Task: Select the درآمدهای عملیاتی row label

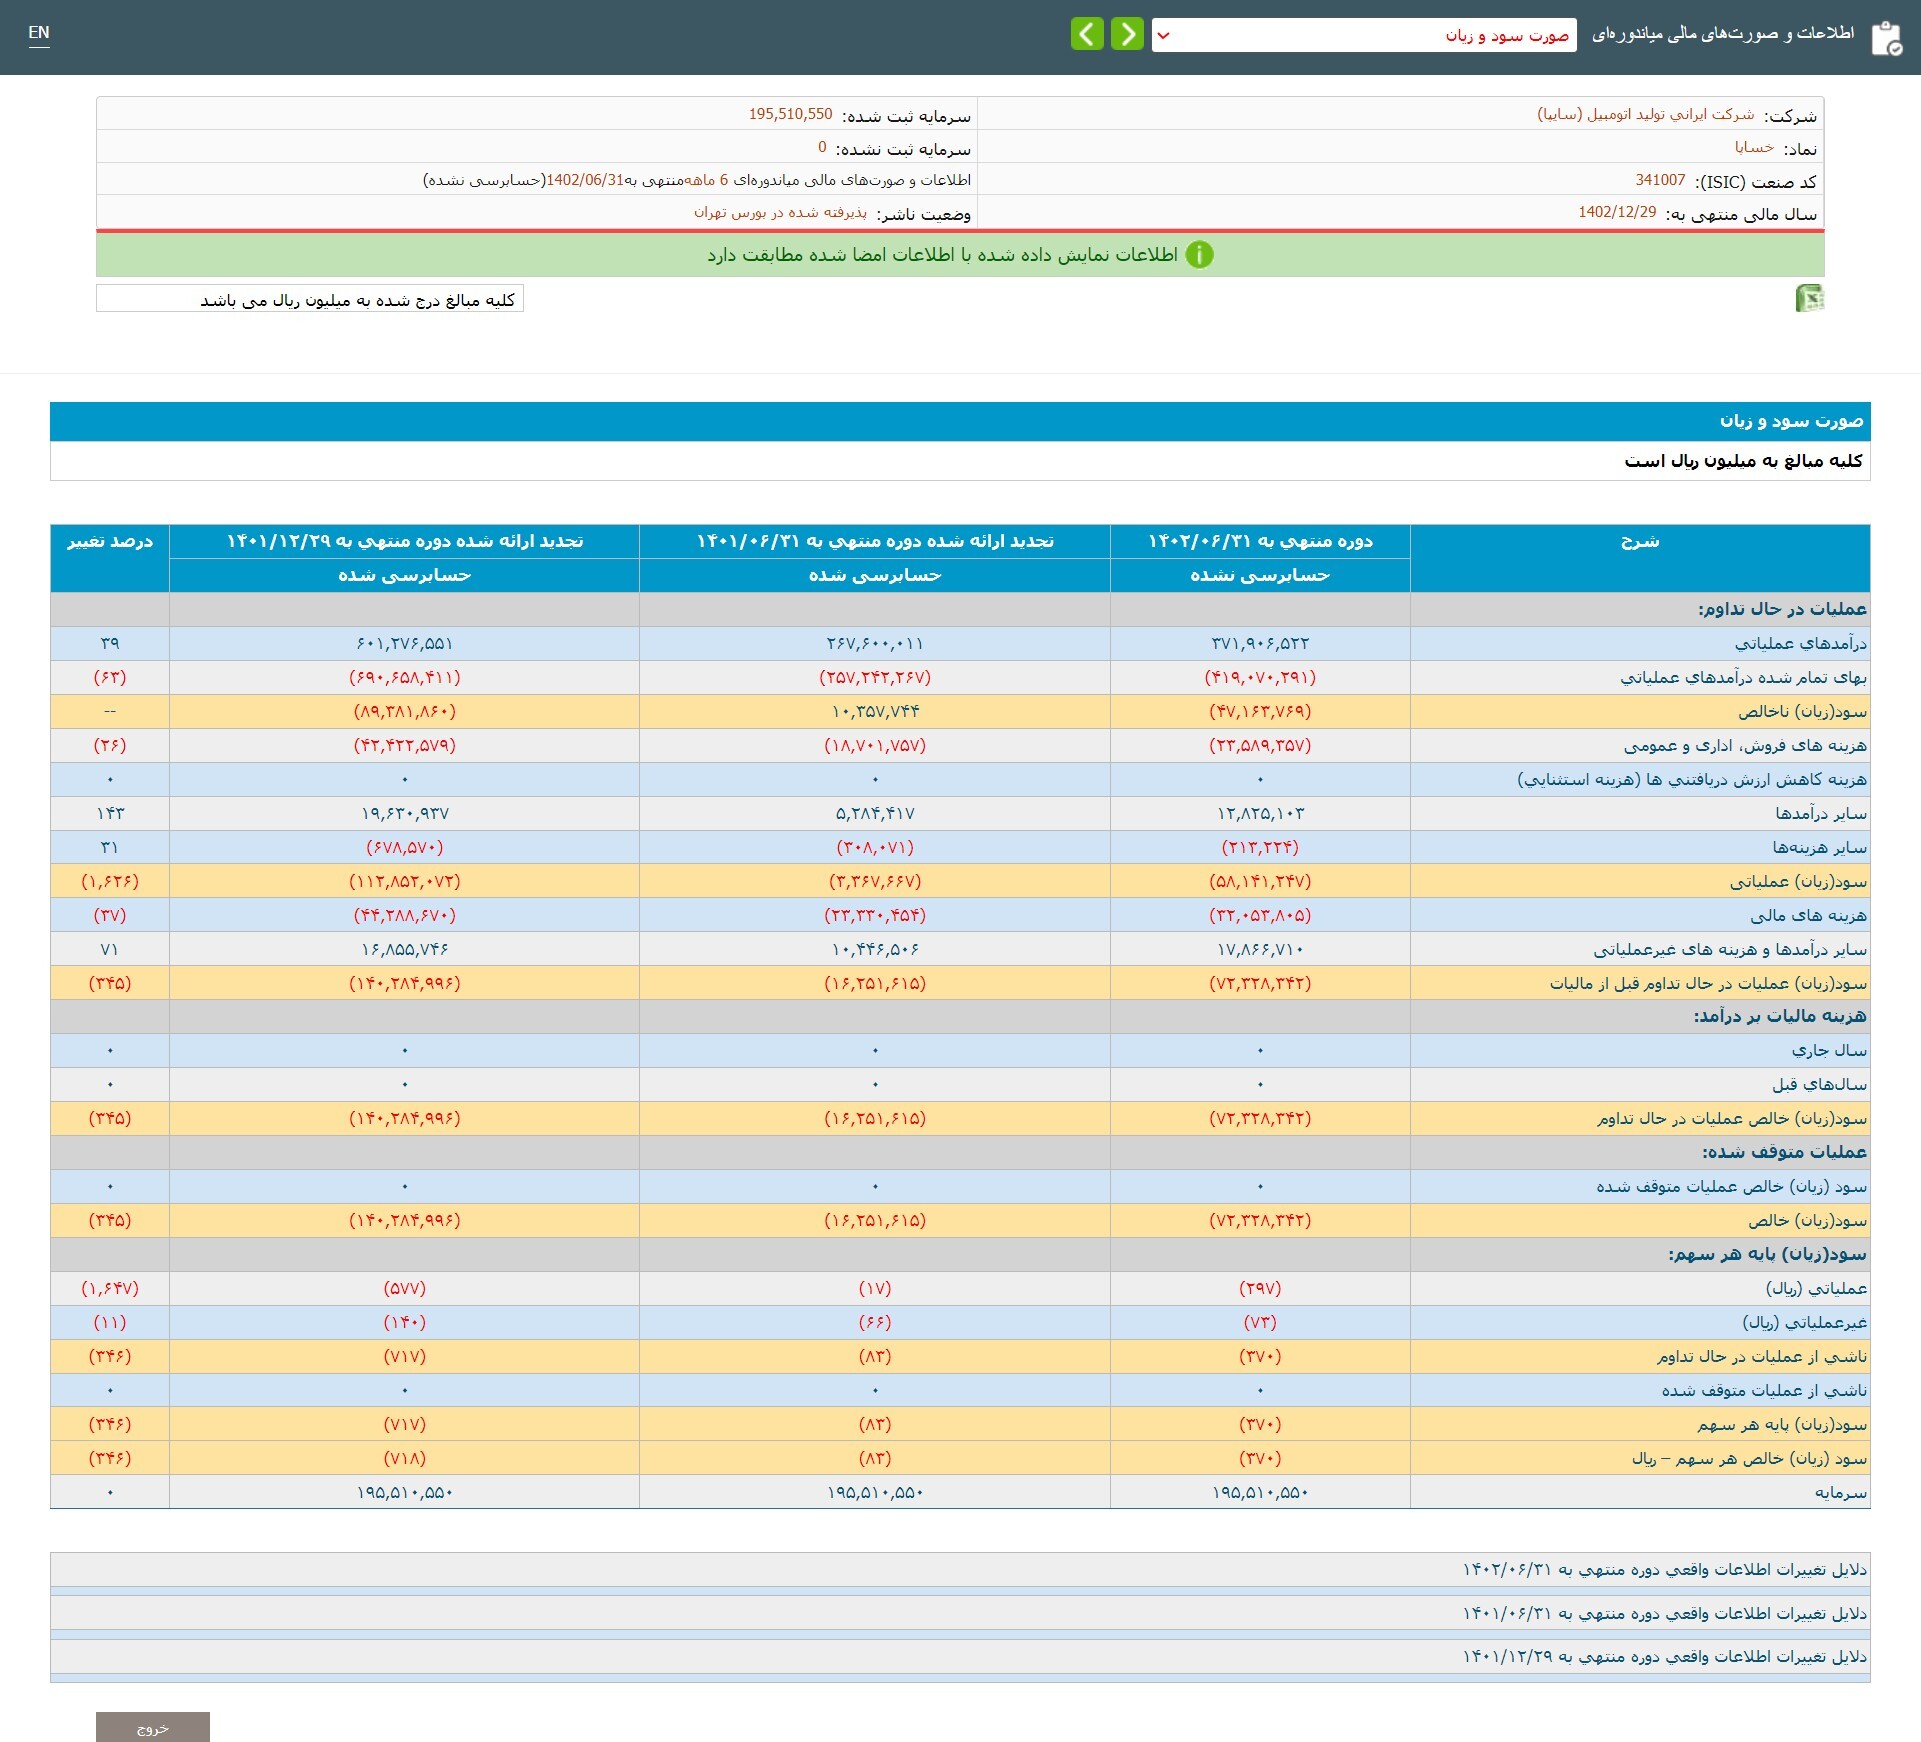Action: pyautogui.click(x=1800, y=643)
